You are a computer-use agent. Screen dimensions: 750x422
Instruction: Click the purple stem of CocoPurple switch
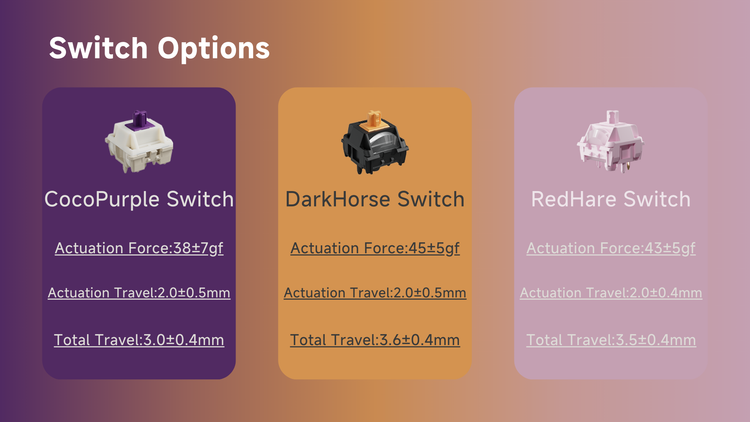tap(139, 119)
